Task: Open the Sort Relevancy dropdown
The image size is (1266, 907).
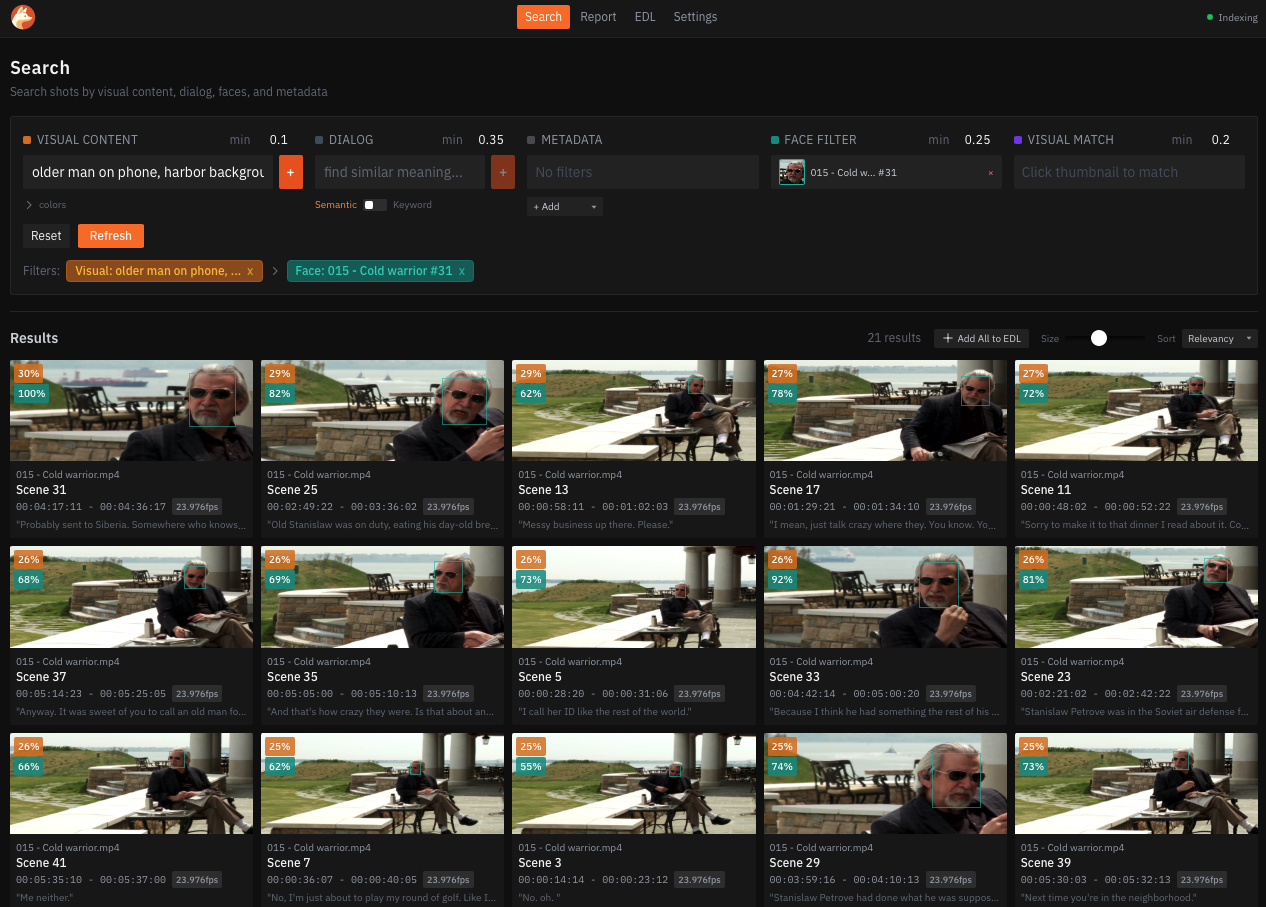Action: point(1219,339)
